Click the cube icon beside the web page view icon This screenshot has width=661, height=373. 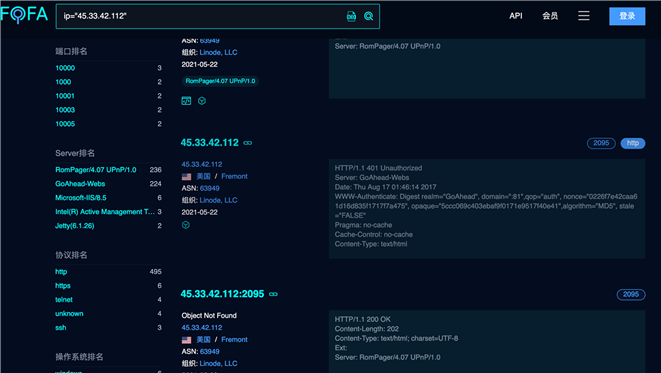tap(202, 101)
